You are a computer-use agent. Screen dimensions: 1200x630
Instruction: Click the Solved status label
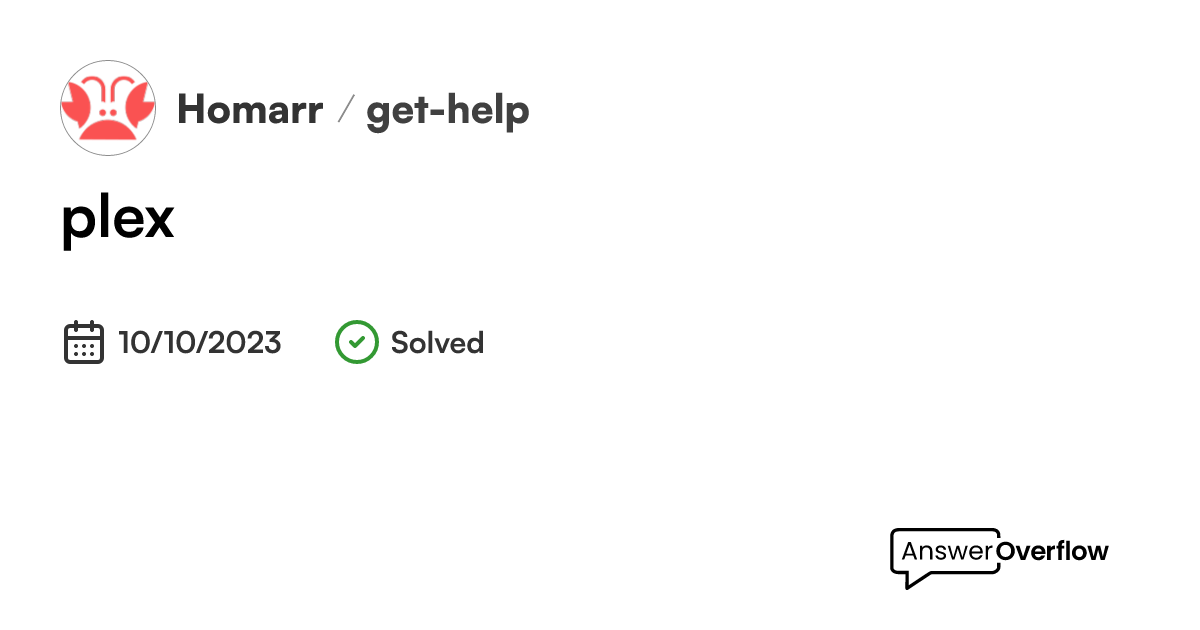tap(437, 343)
